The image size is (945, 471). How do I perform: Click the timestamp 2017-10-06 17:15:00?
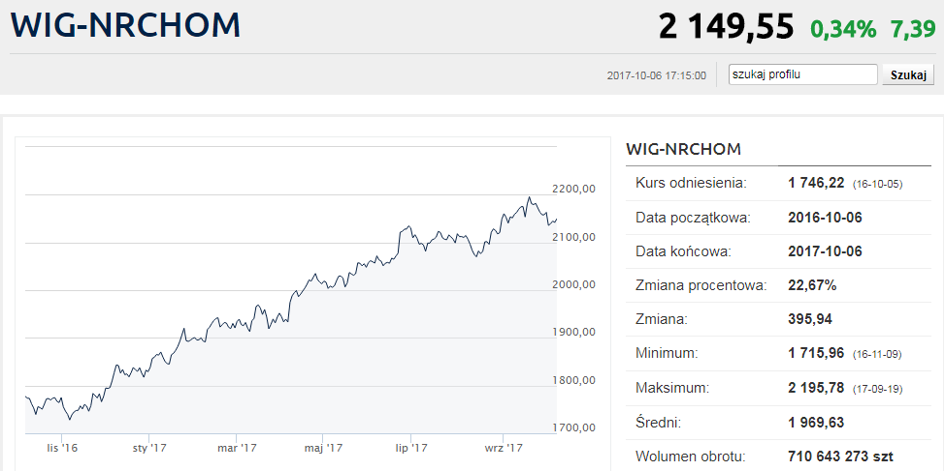pyautogui.click(x=656, y=76)
